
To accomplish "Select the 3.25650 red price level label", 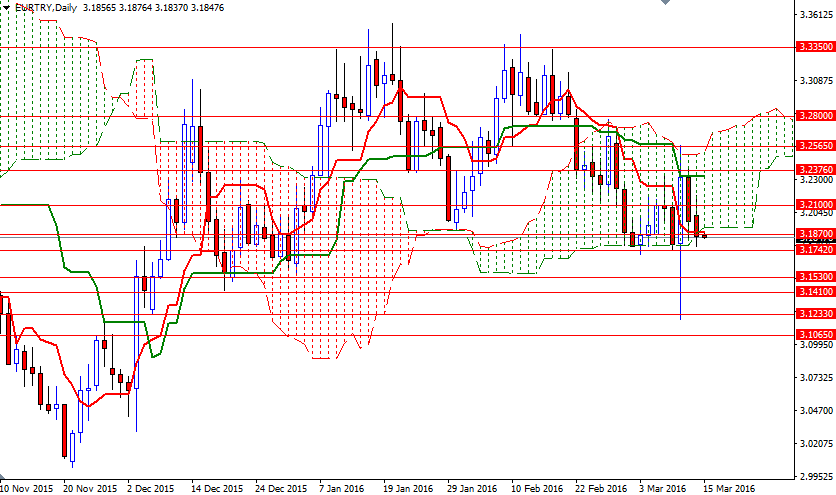I will pos(815,146).
